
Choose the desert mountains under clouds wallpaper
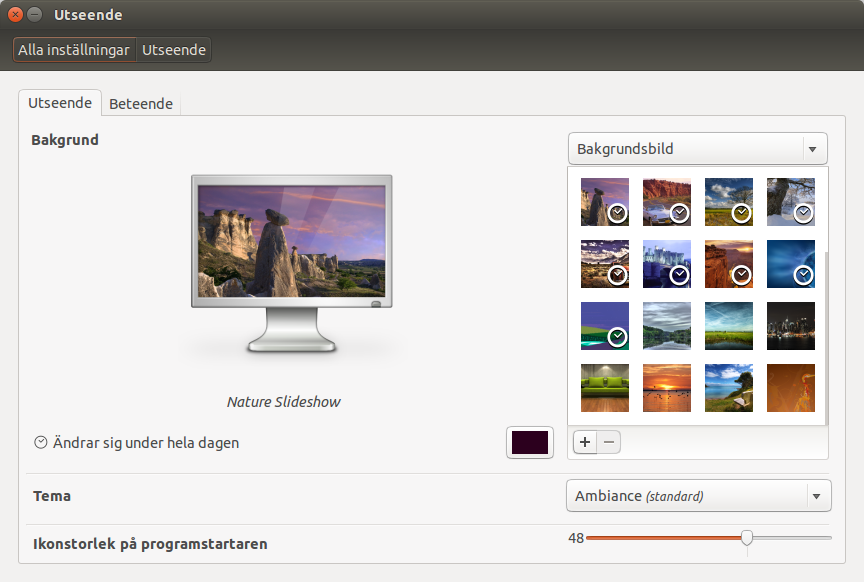604,264
